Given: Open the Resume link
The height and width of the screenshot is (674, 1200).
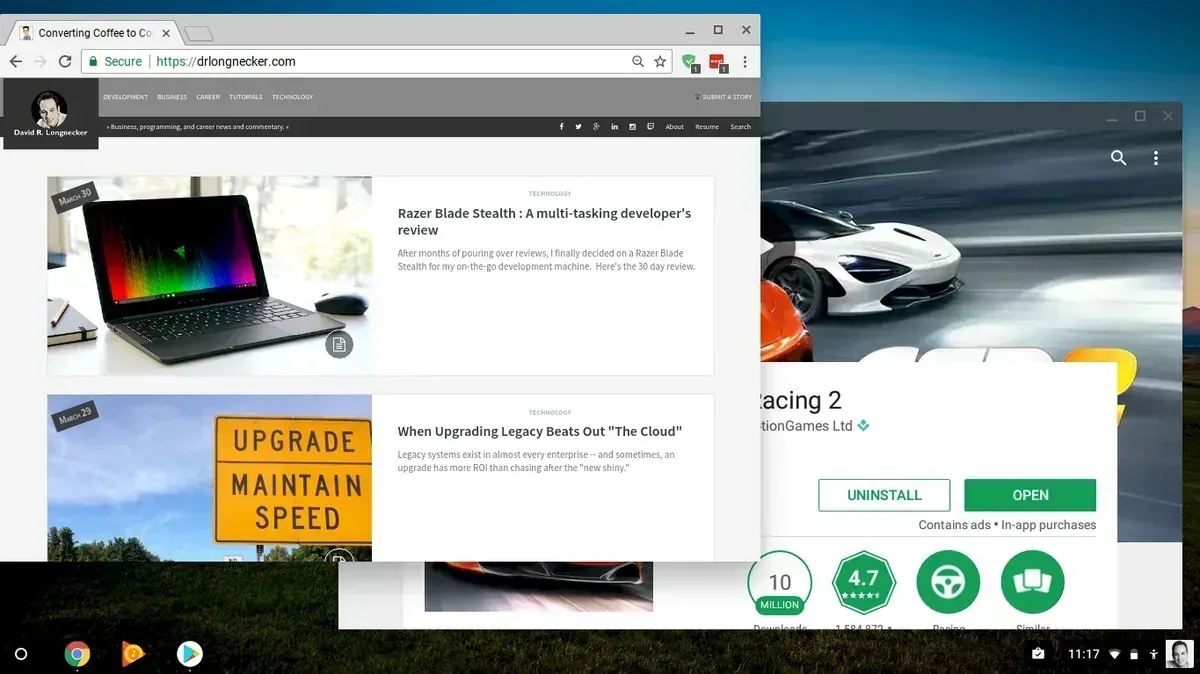Looking at the screenshot, I should (707, 127).
